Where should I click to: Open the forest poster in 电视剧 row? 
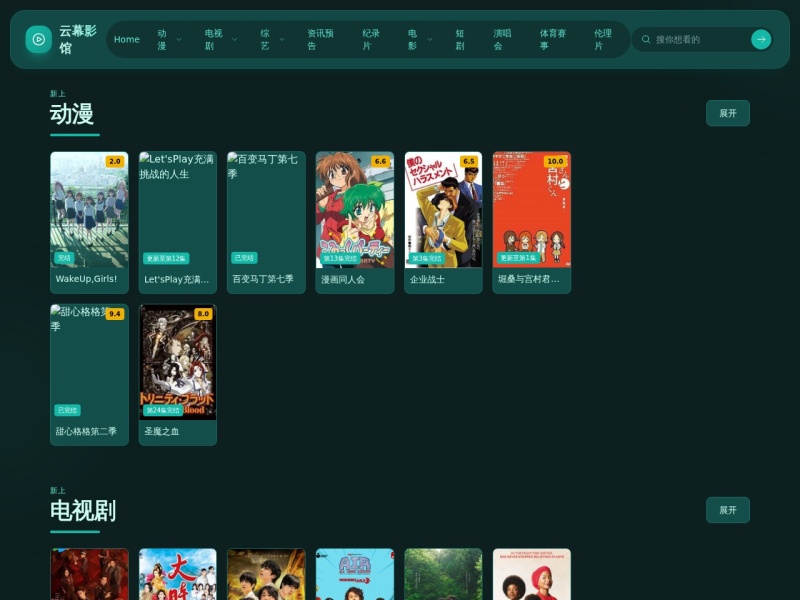(443, 574)
